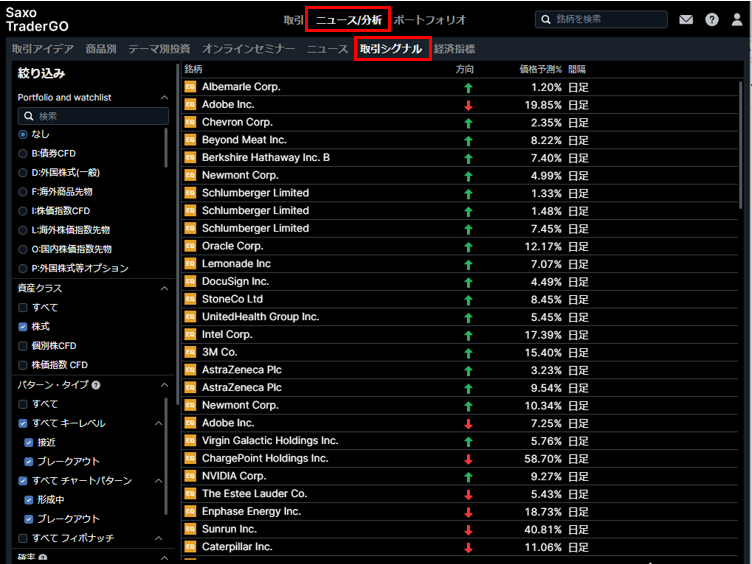This screenshot has width=752, height=564.
Task: Click the Saxo TraderGO logo
Action: point(37,19)
